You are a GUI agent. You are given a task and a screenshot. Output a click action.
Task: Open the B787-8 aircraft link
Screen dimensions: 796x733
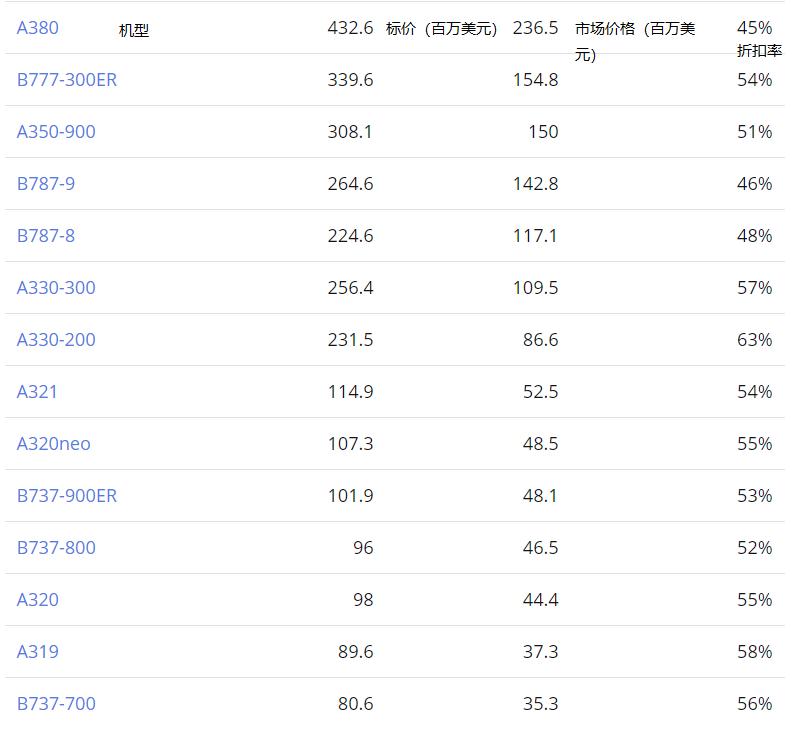[x=46, y=236]
